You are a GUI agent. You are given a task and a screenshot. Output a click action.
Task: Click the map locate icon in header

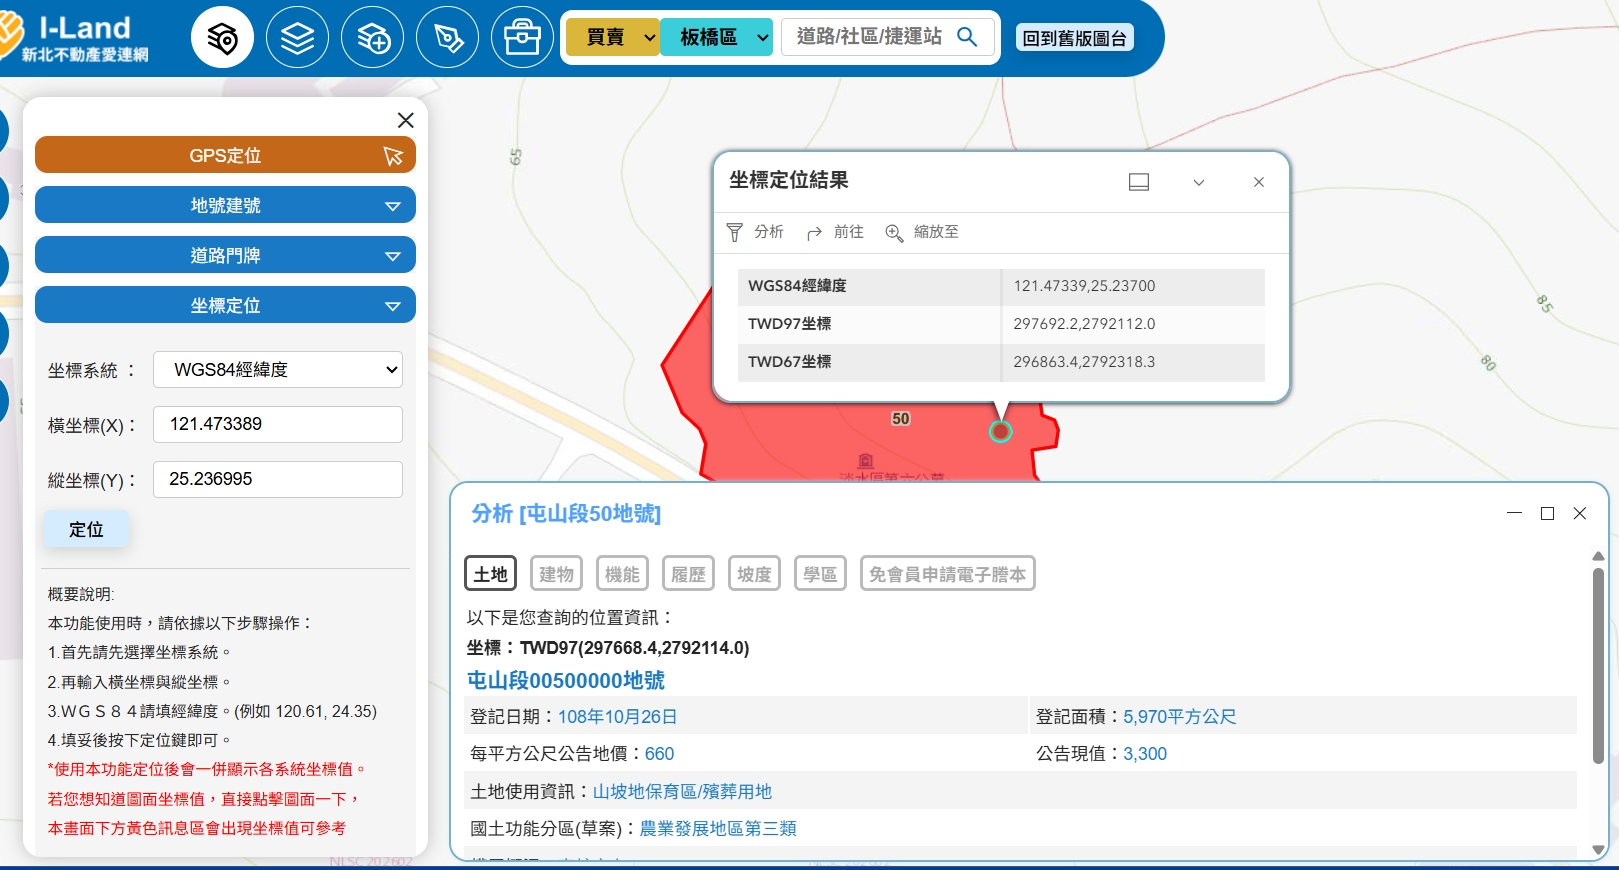point(222,38)
